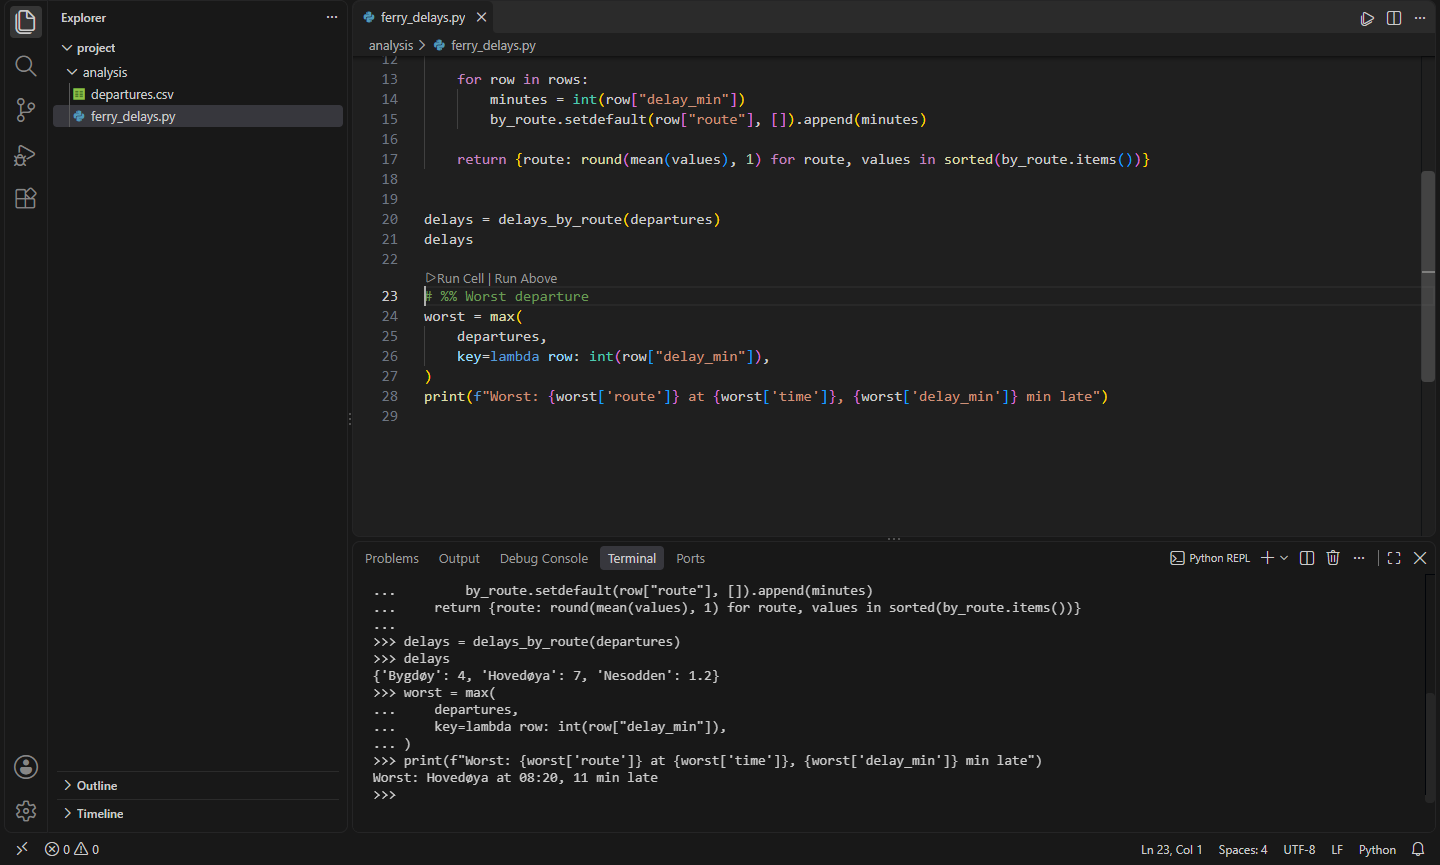Create a new terminal with plus icon
This screenshot has width=1440, height=865.
(1267, 558)
